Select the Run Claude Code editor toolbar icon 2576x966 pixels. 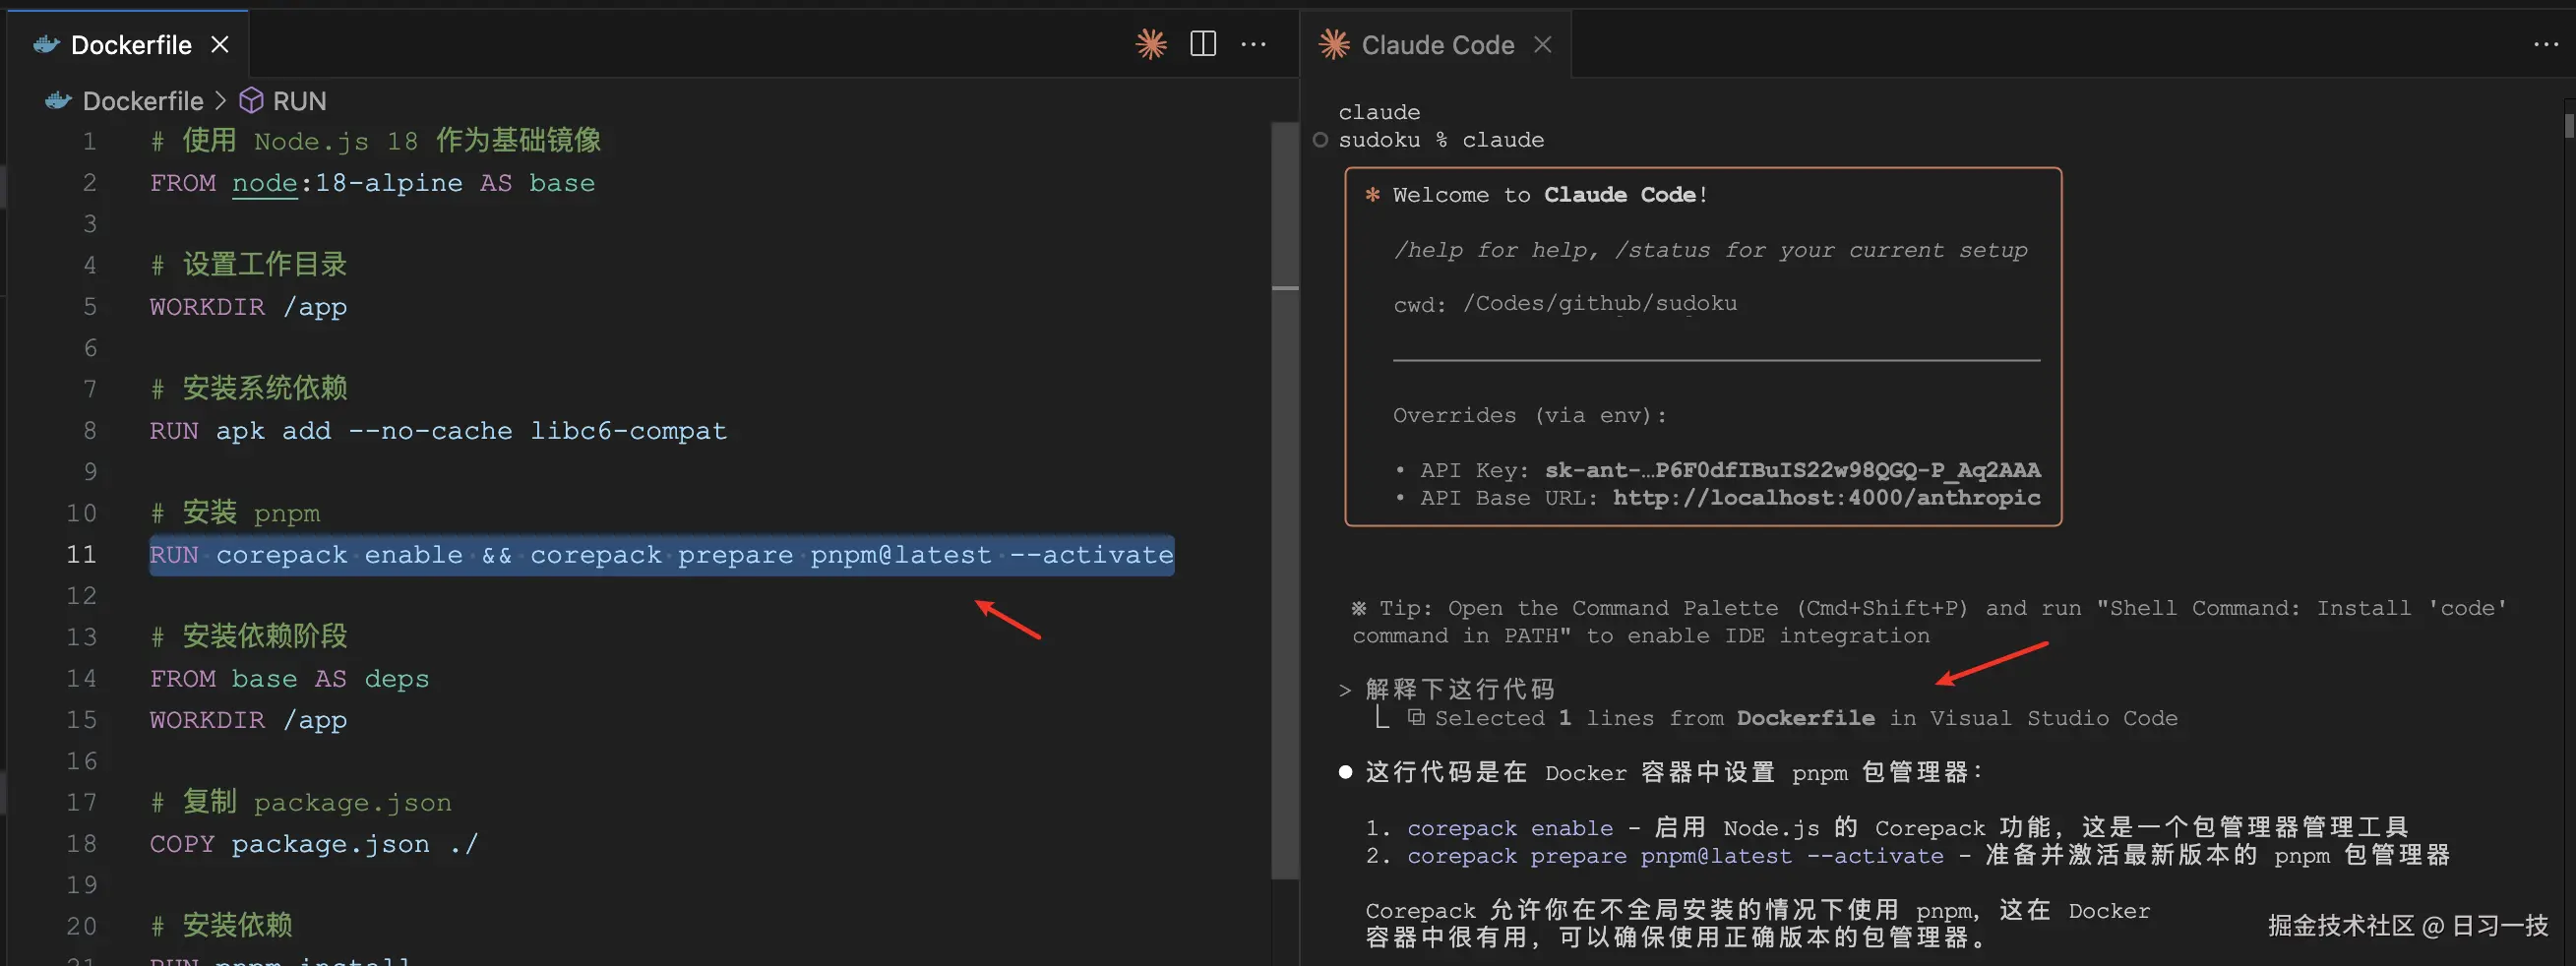[1151, 44]
